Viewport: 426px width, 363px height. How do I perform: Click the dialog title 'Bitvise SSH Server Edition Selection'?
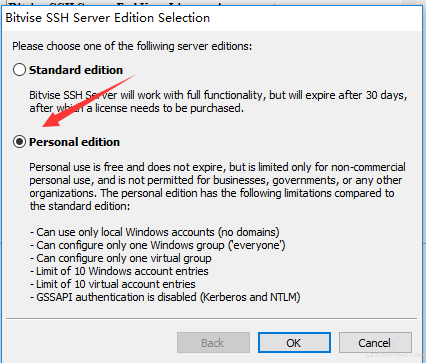(108, 18)
